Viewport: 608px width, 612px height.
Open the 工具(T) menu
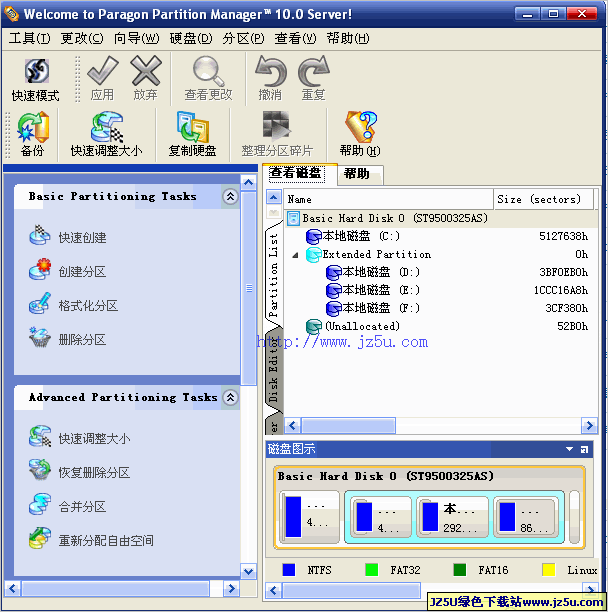tap(29, 38)
